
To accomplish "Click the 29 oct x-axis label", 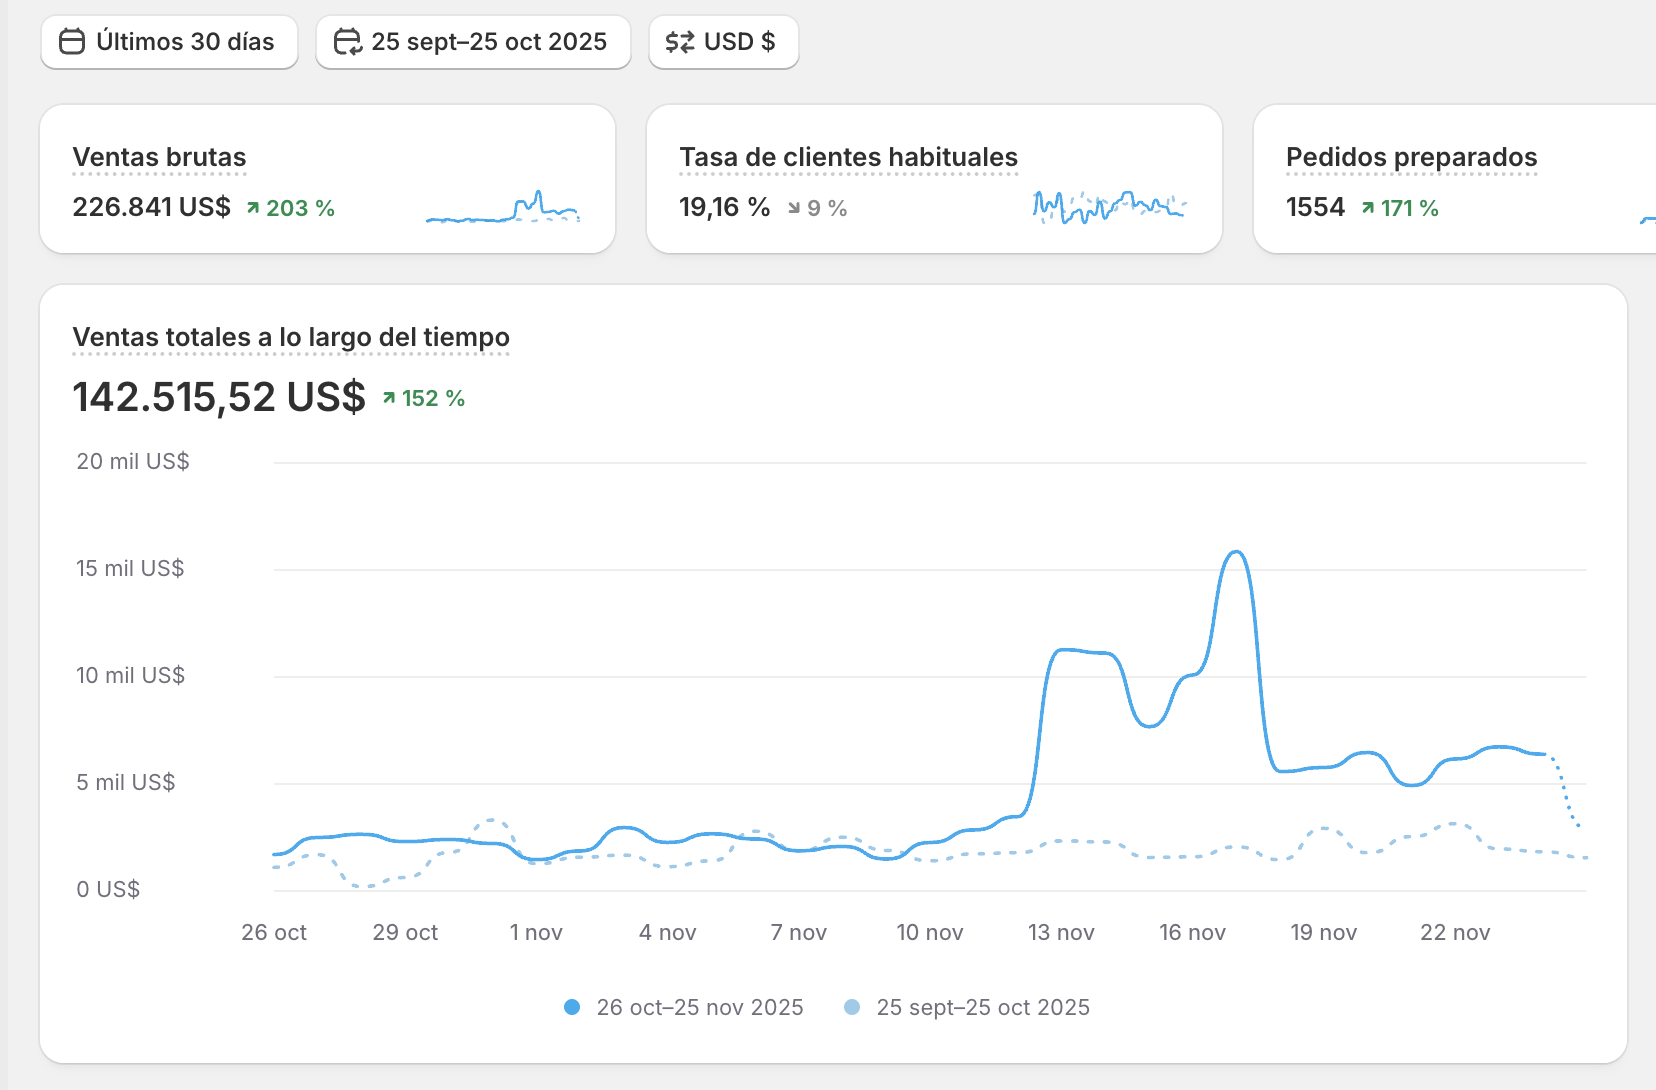I will (x=405, y=932).
